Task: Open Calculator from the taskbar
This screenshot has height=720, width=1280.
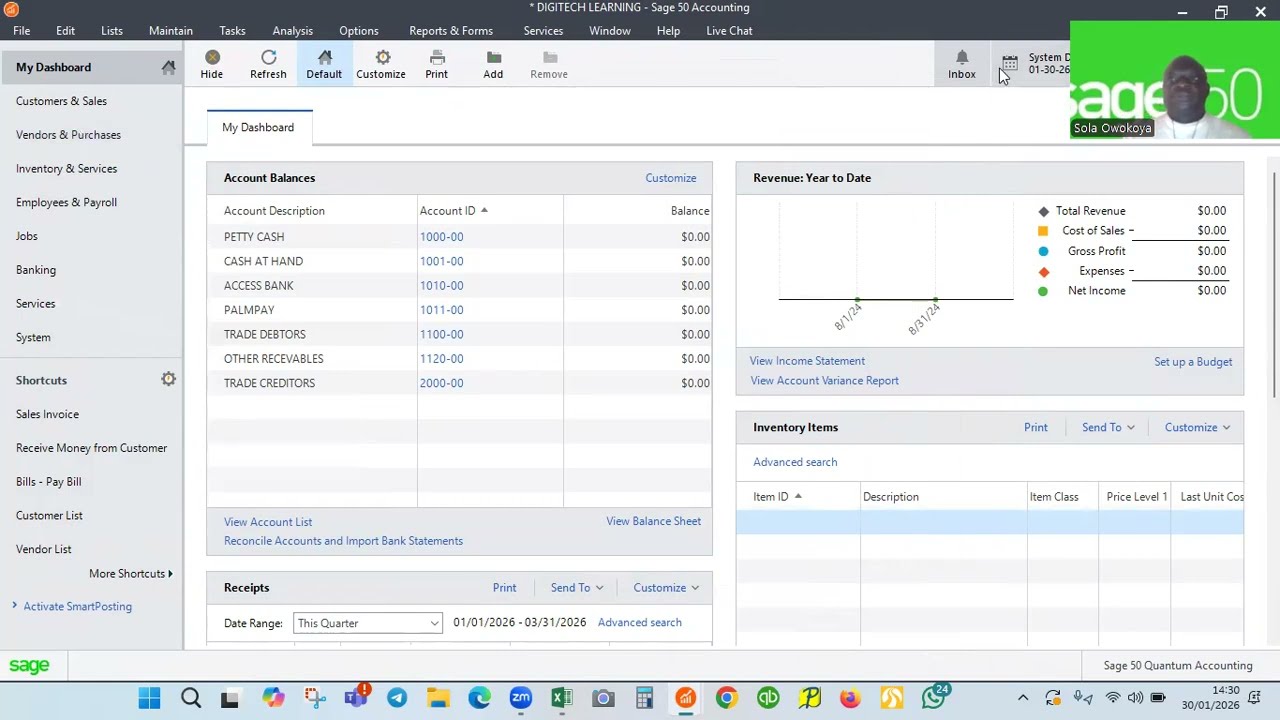Action: pos(644,698)
